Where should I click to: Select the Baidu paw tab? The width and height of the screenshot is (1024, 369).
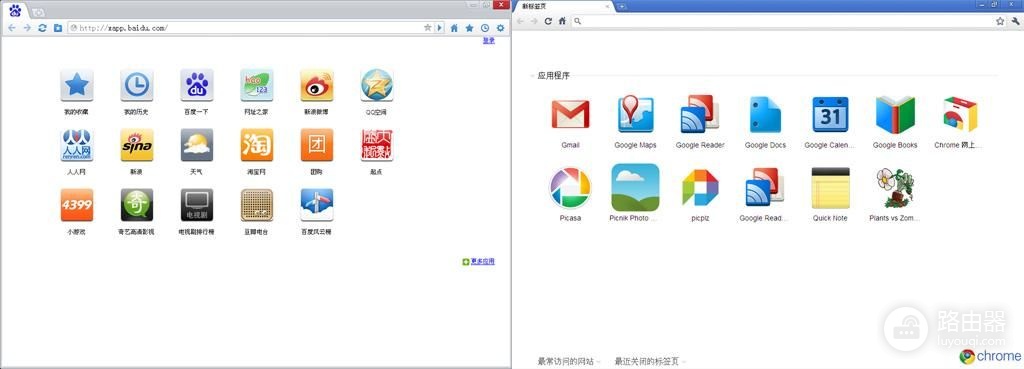[15, 10]
